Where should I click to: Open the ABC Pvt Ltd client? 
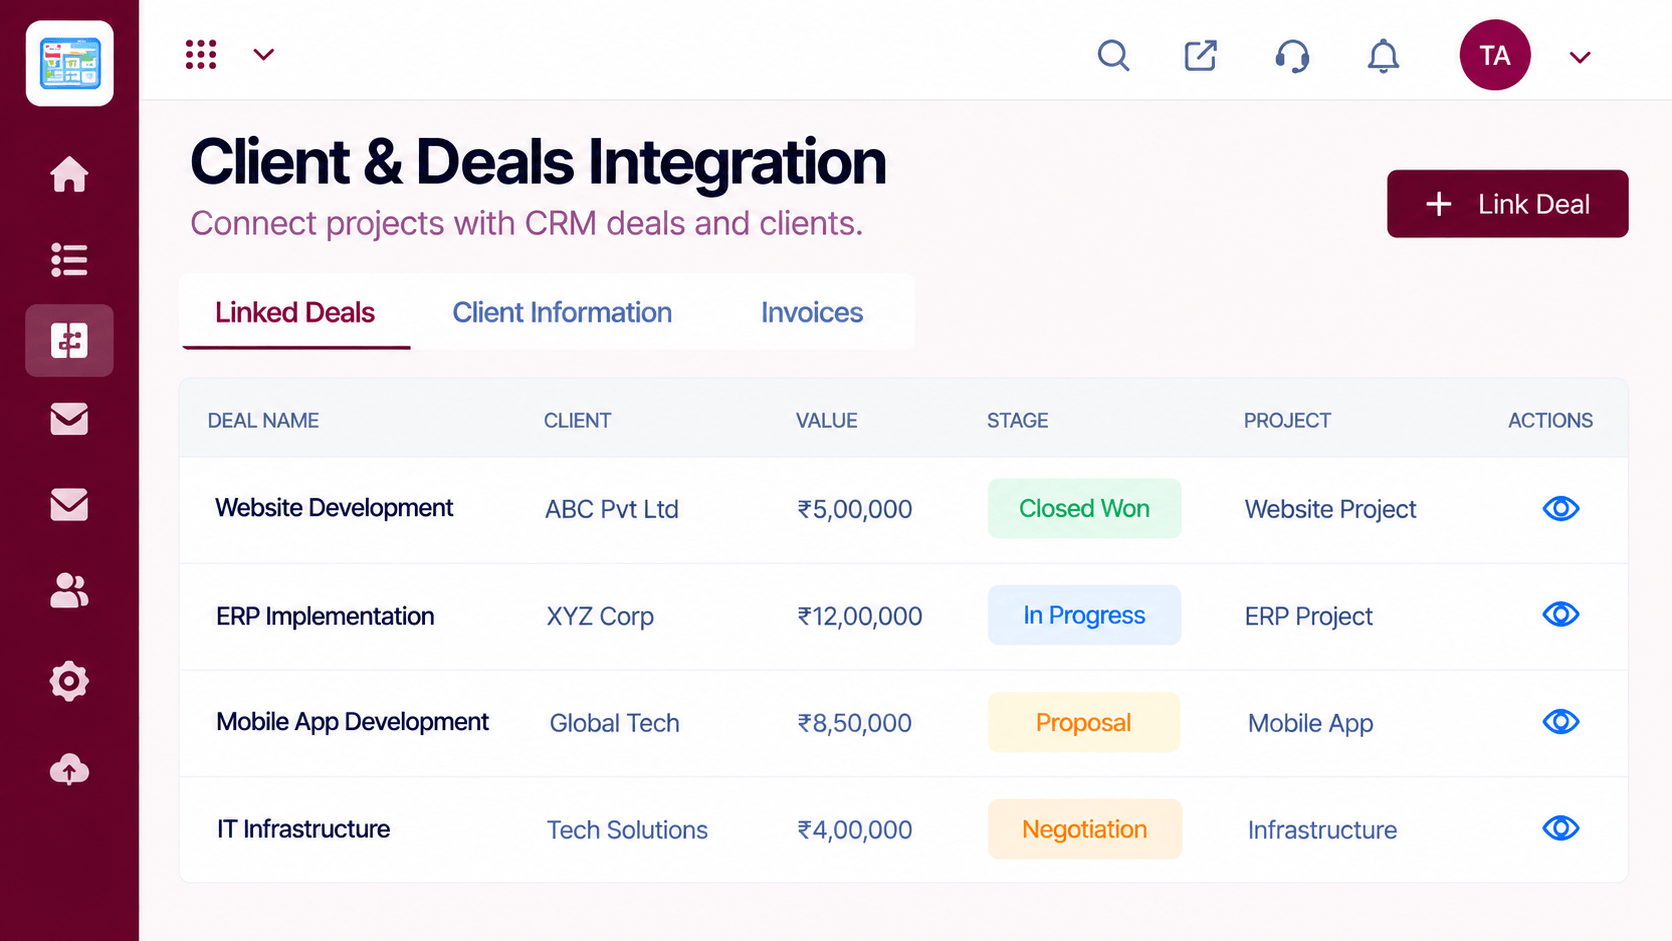611,509
